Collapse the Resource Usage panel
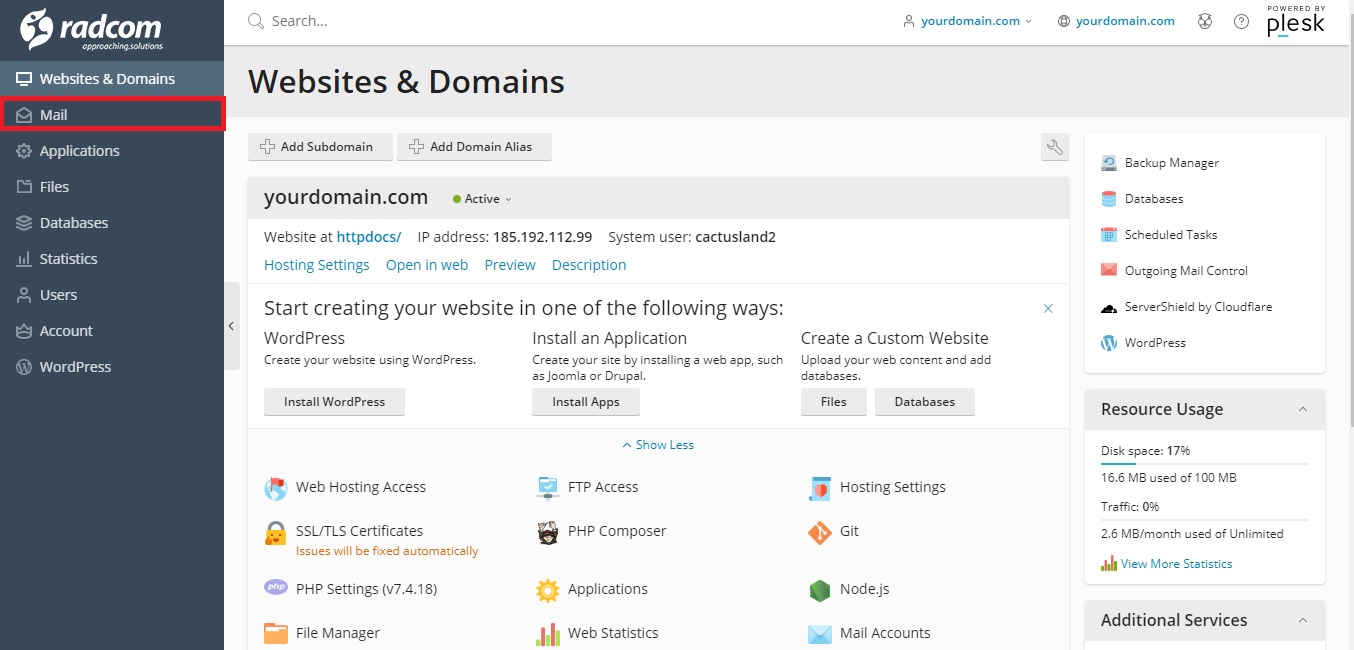The width and height of the screenshot is (1354, 650). point(1302,409)
